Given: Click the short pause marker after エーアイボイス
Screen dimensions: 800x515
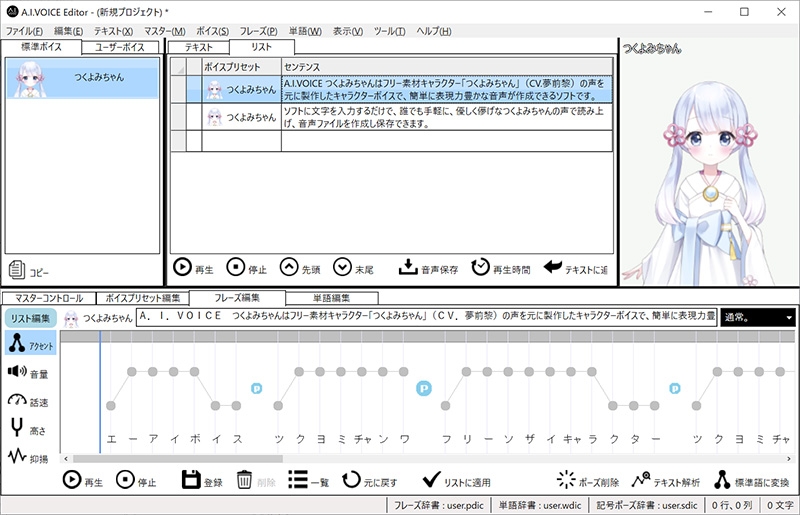Looking at the screenshot, I should click(x=257, y=388).
